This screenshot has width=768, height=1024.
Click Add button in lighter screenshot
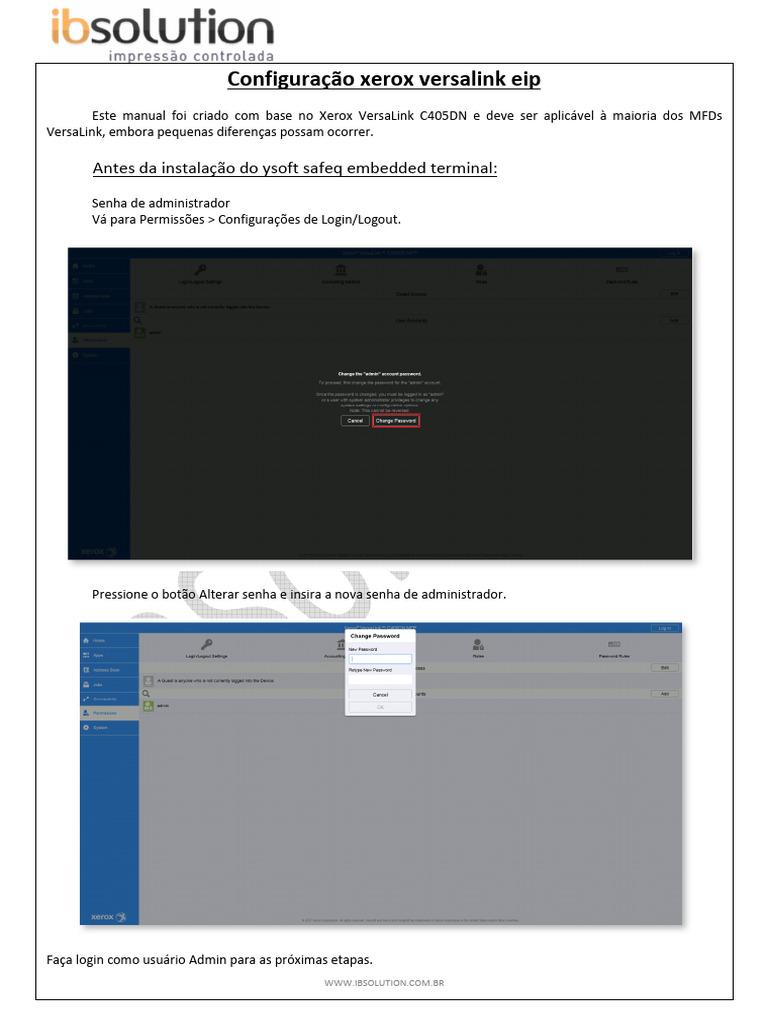(x=665, y=694)
